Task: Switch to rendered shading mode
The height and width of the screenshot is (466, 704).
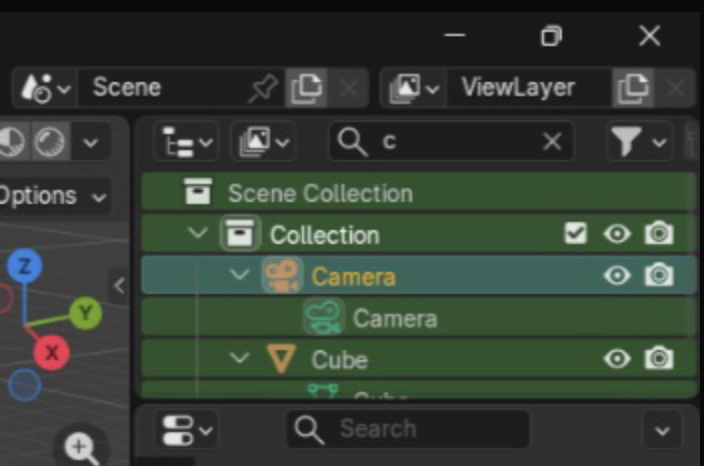Action: tap(50, 142)
